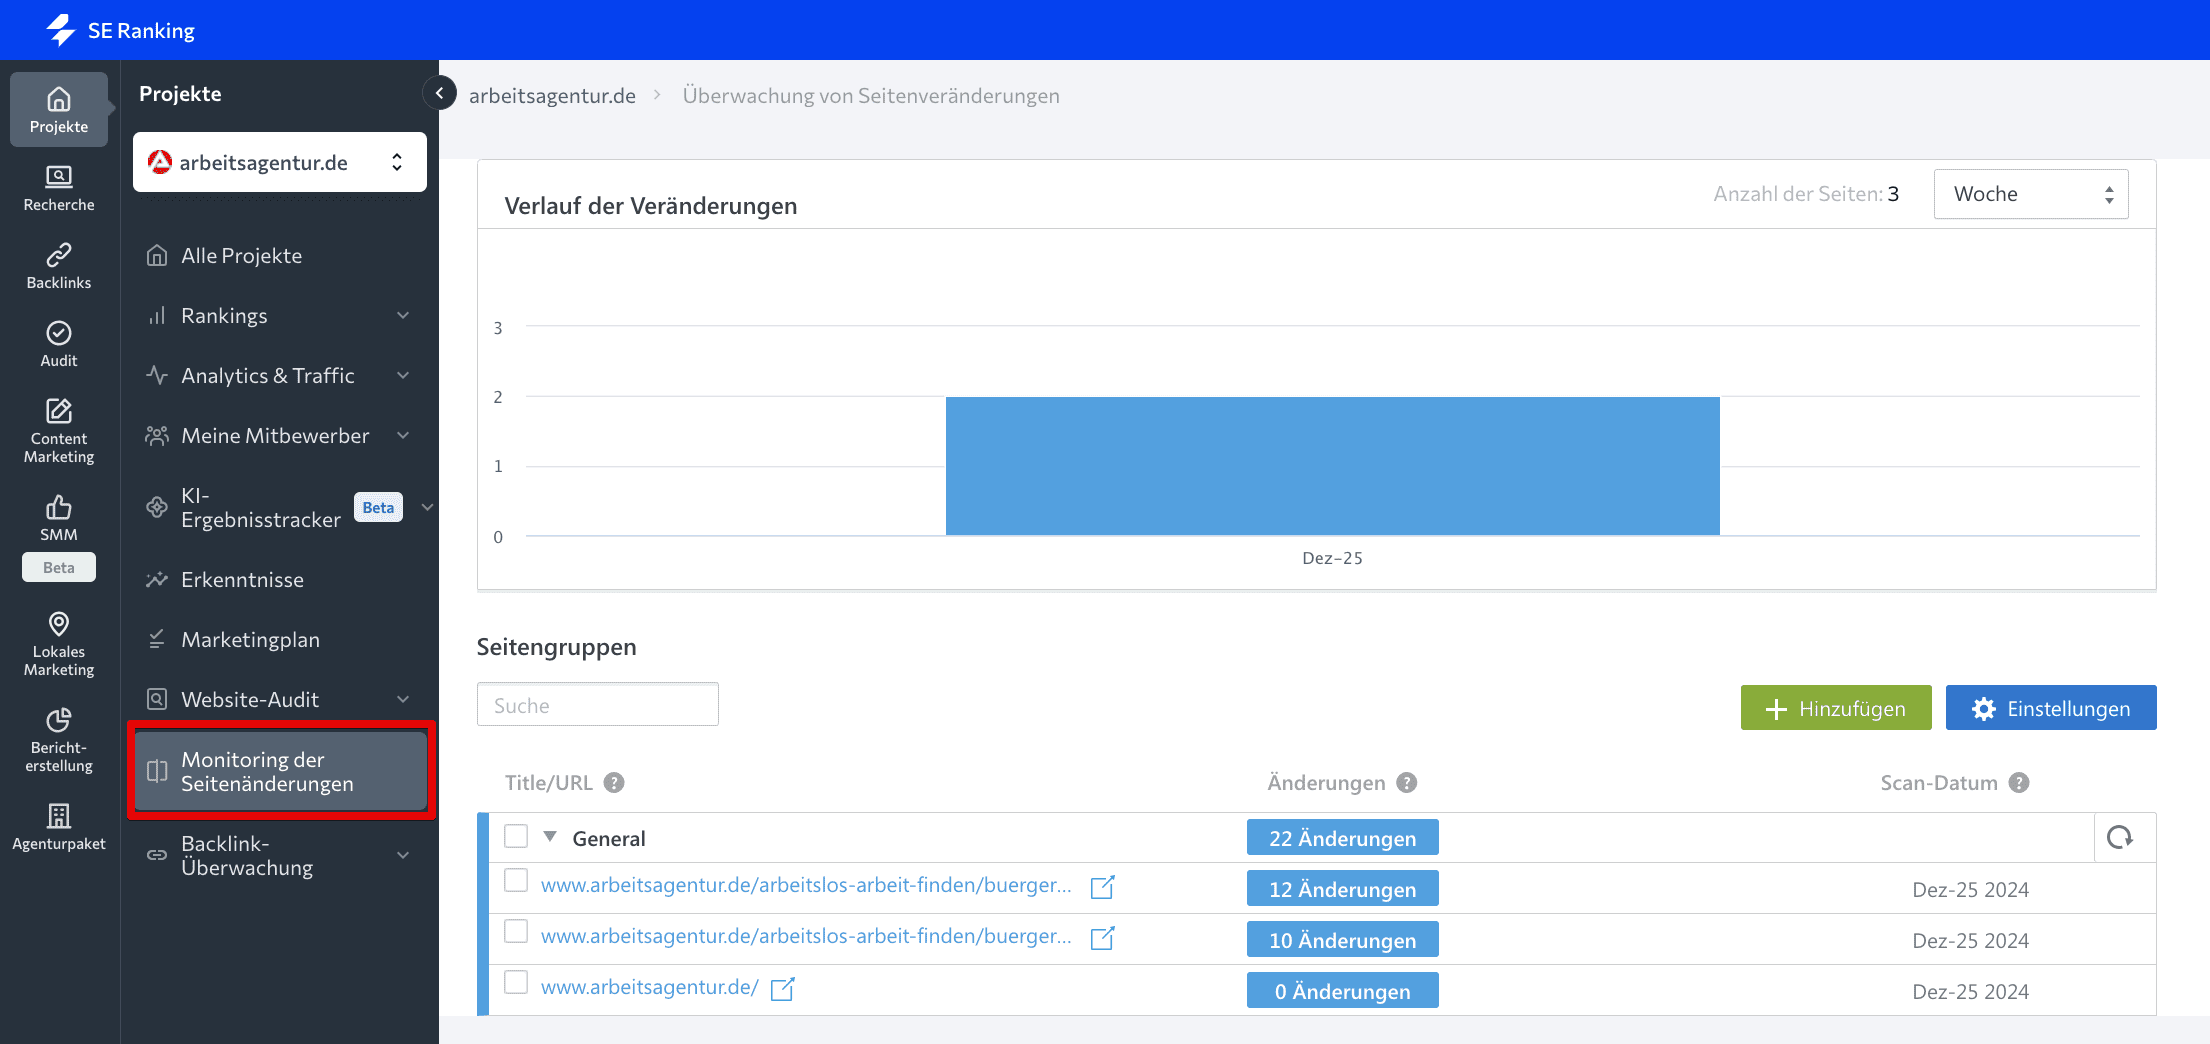Expand Website-Audit submenu
This screenshot has height=1044, width=2210.
pos(403,700)
